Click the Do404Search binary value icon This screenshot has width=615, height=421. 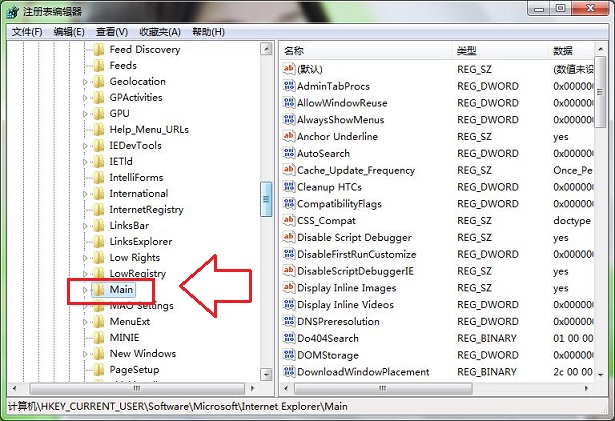289,338
